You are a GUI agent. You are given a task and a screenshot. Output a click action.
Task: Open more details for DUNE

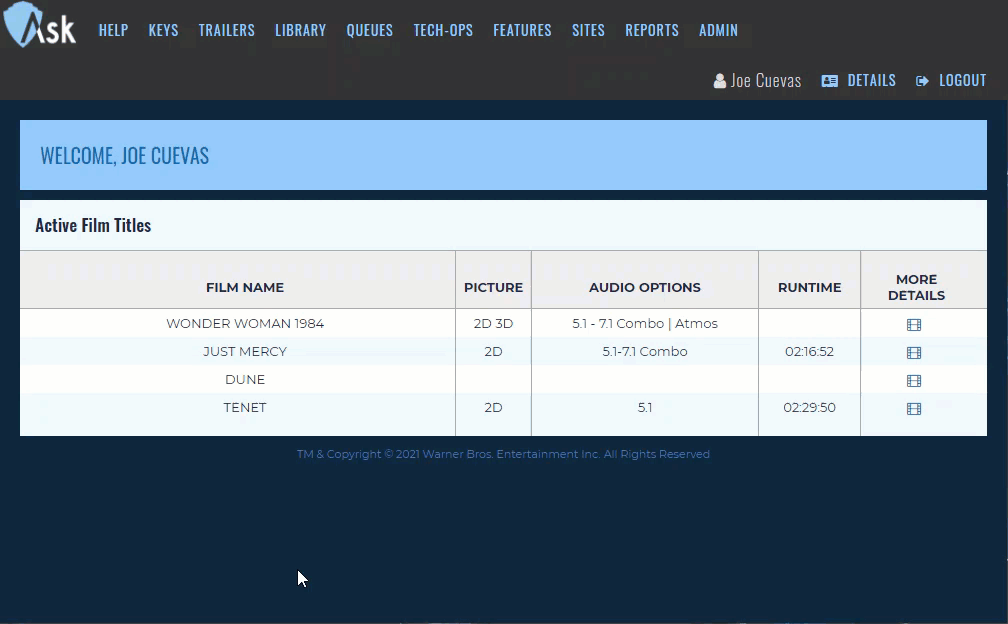(x=913, y=380)
